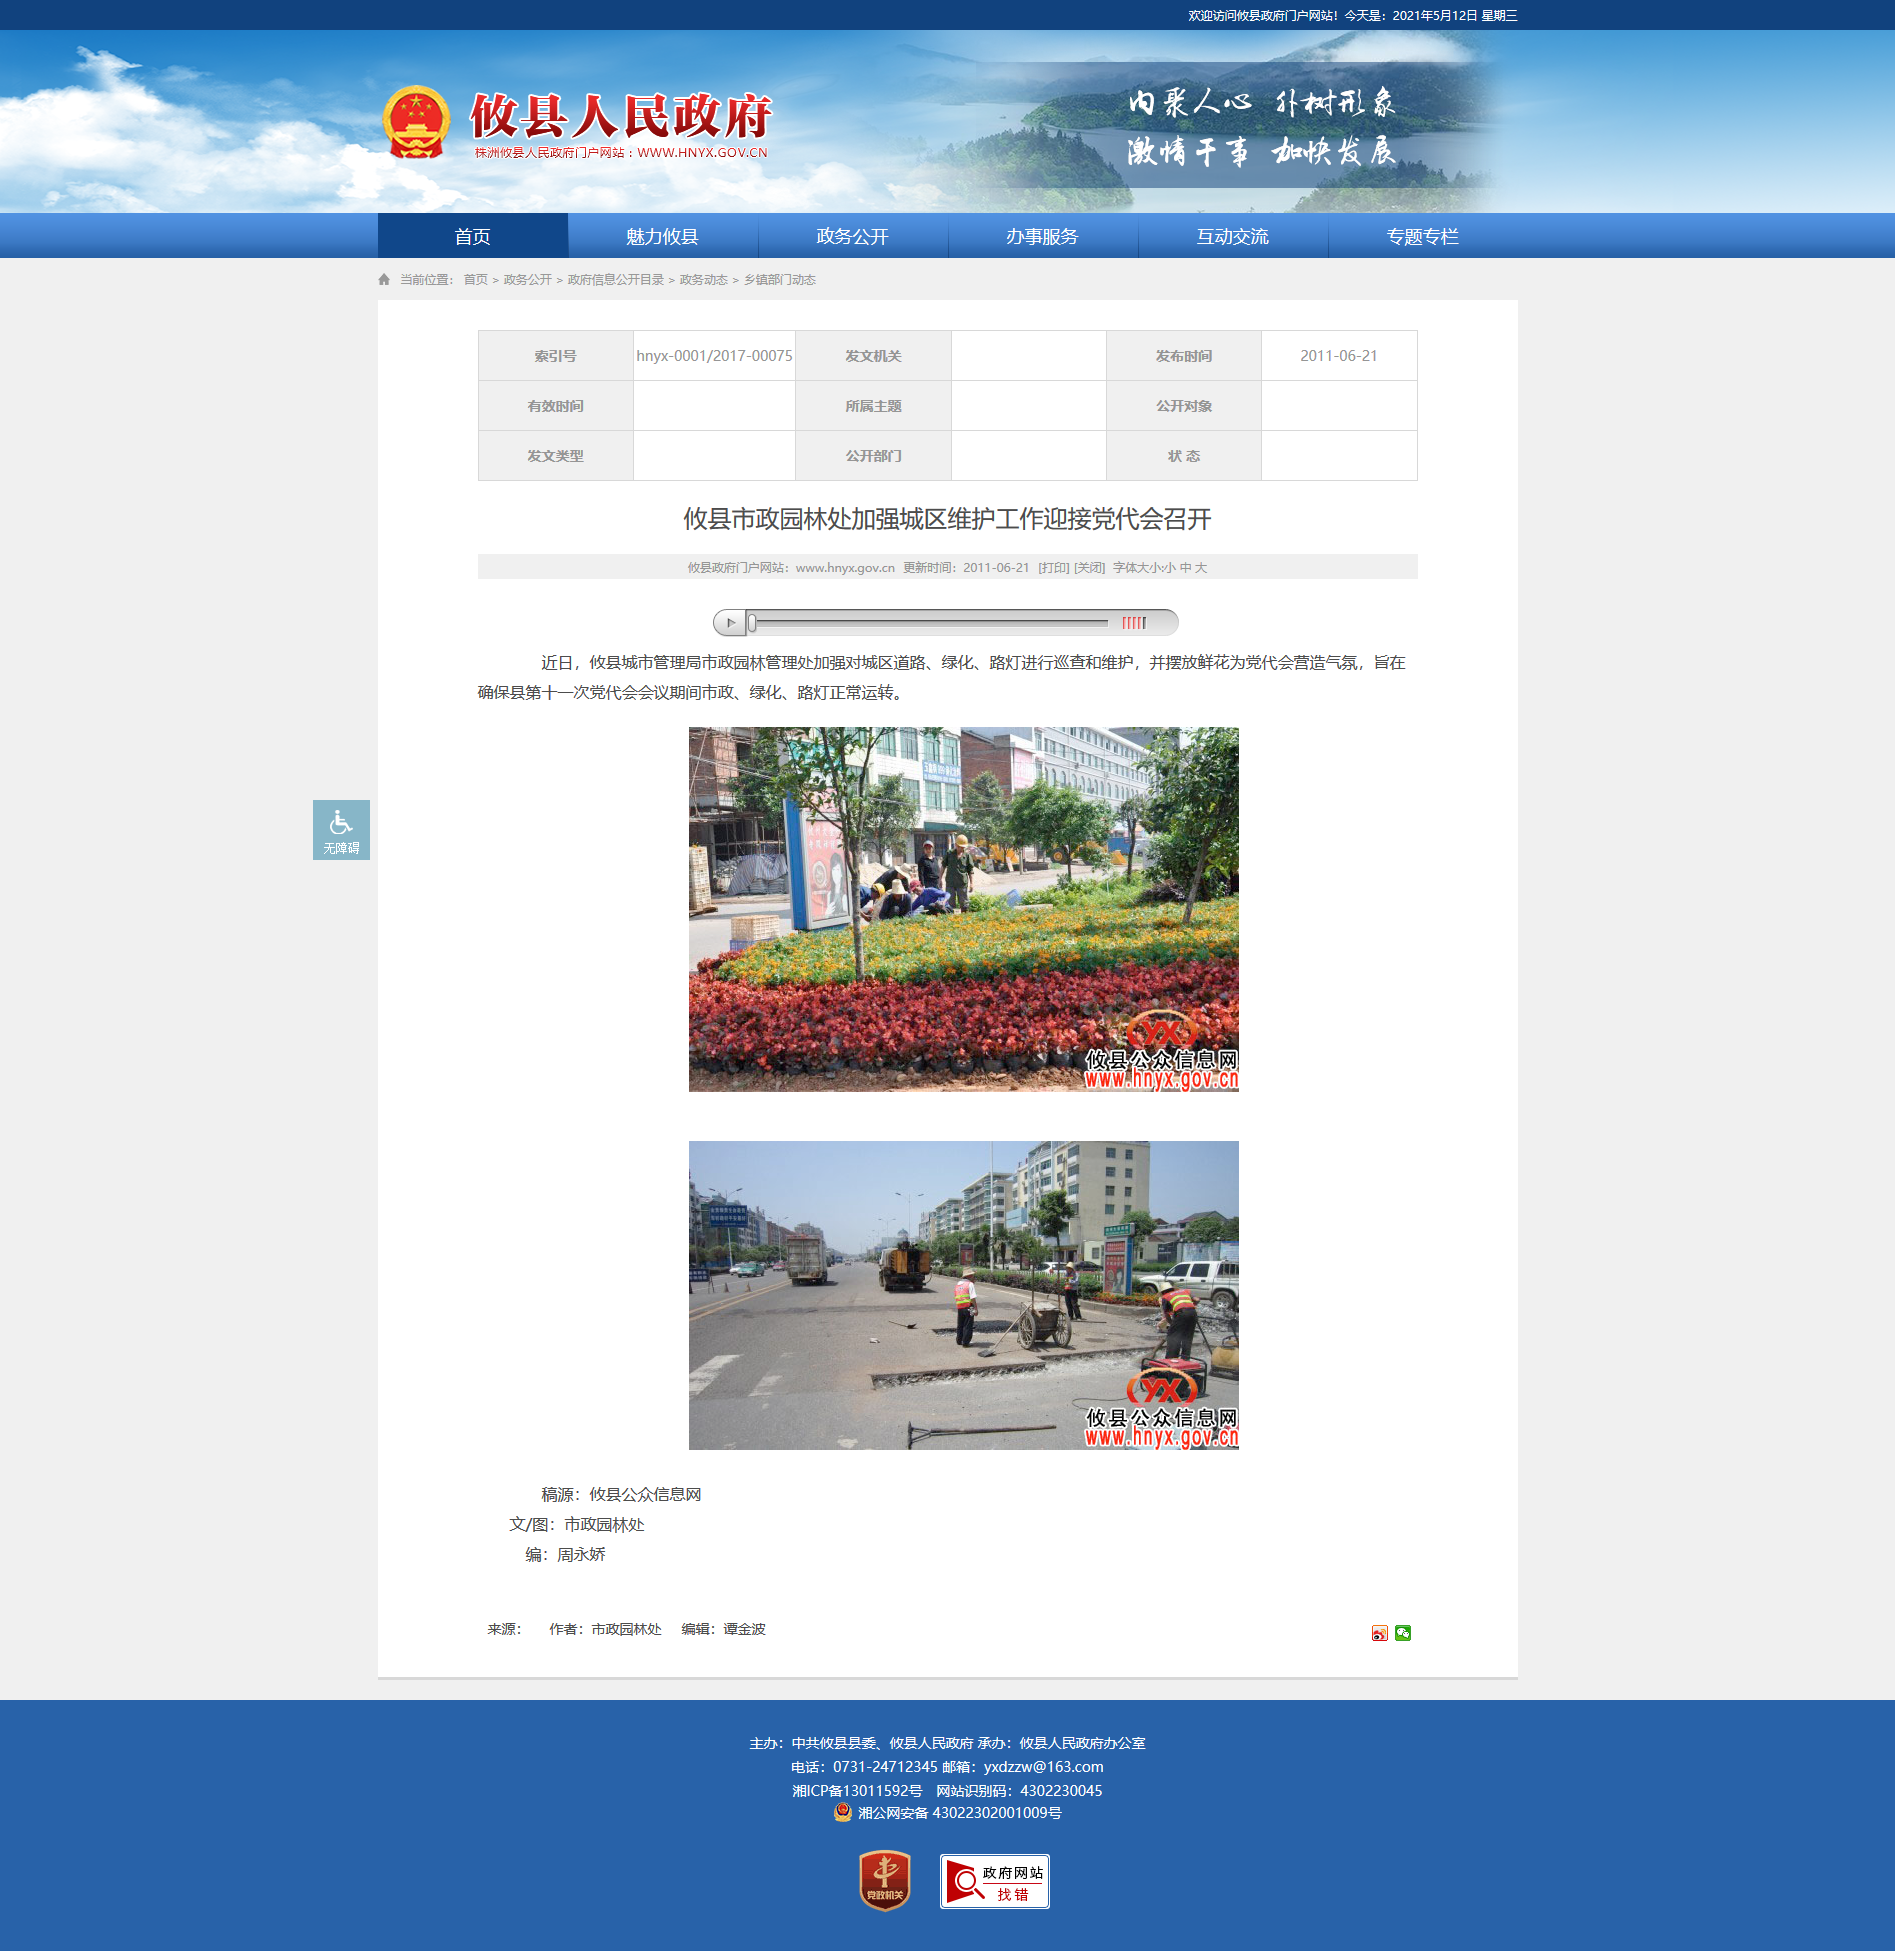Screen dimensions: 1895x1951
Task: Click the police shield 公网安备 icon
Action: (x=843, y=1813)
